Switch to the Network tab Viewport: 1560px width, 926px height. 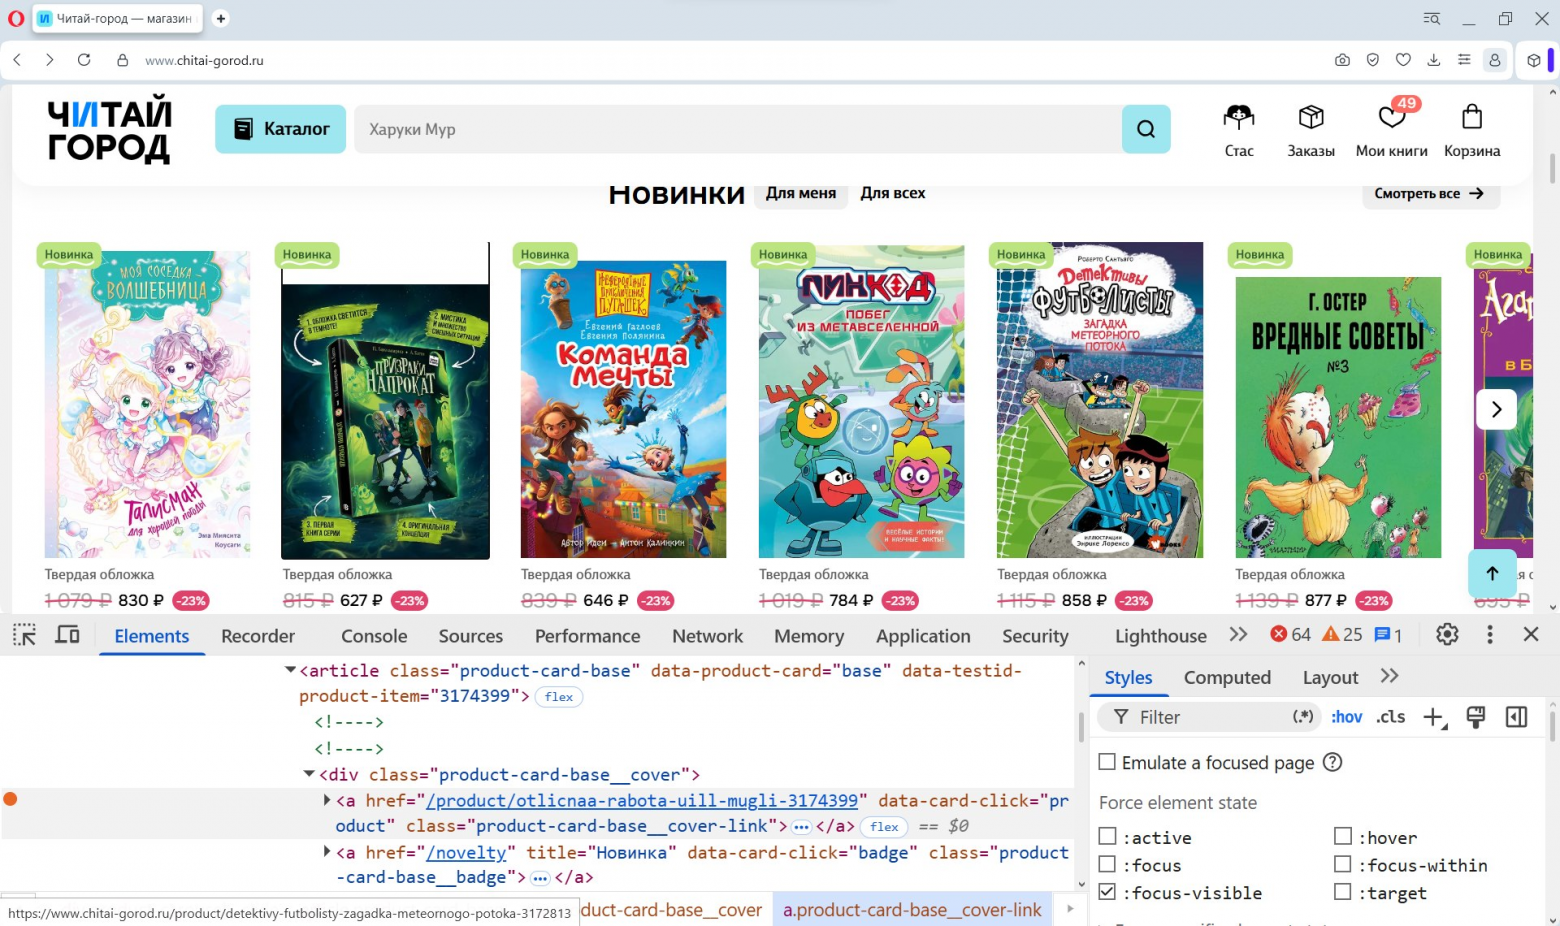point(708,636)
